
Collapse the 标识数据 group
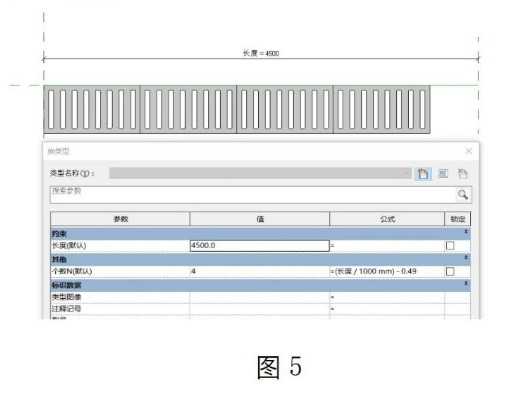tap(466, 284)
